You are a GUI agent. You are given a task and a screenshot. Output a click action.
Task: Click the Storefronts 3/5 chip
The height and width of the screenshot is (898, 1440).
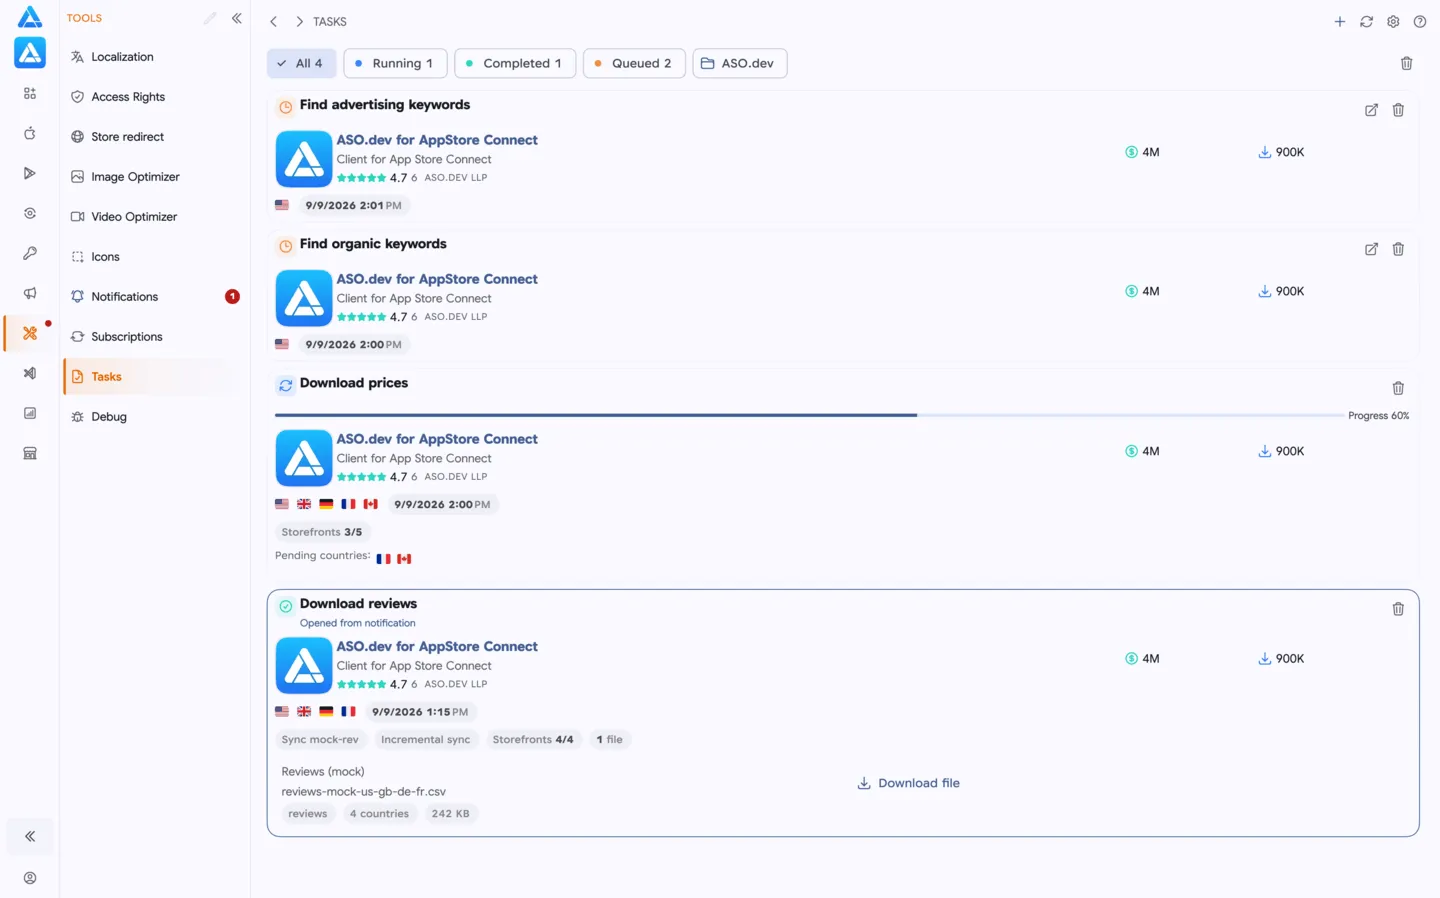[322, 532]
